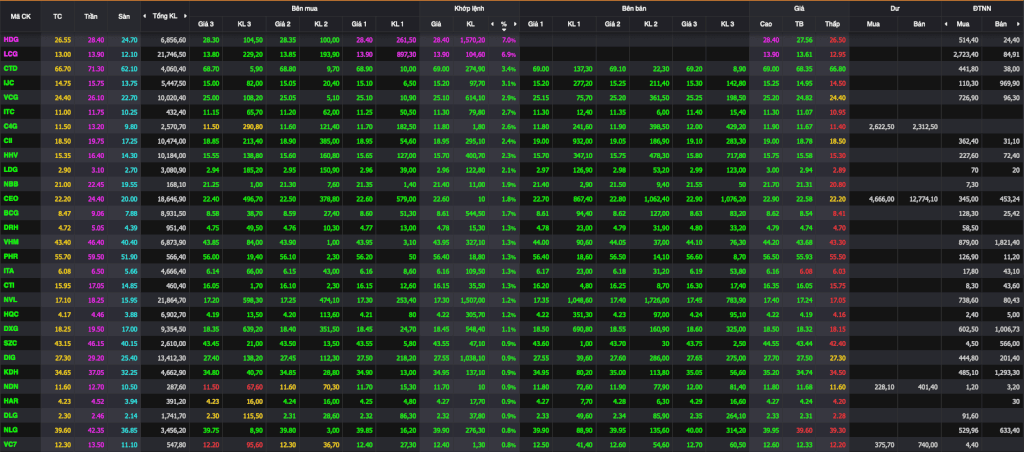Viewport: 1024px width, 452px height.
Task: Sort by TC reference price header
Action: [x=57, y=16]
